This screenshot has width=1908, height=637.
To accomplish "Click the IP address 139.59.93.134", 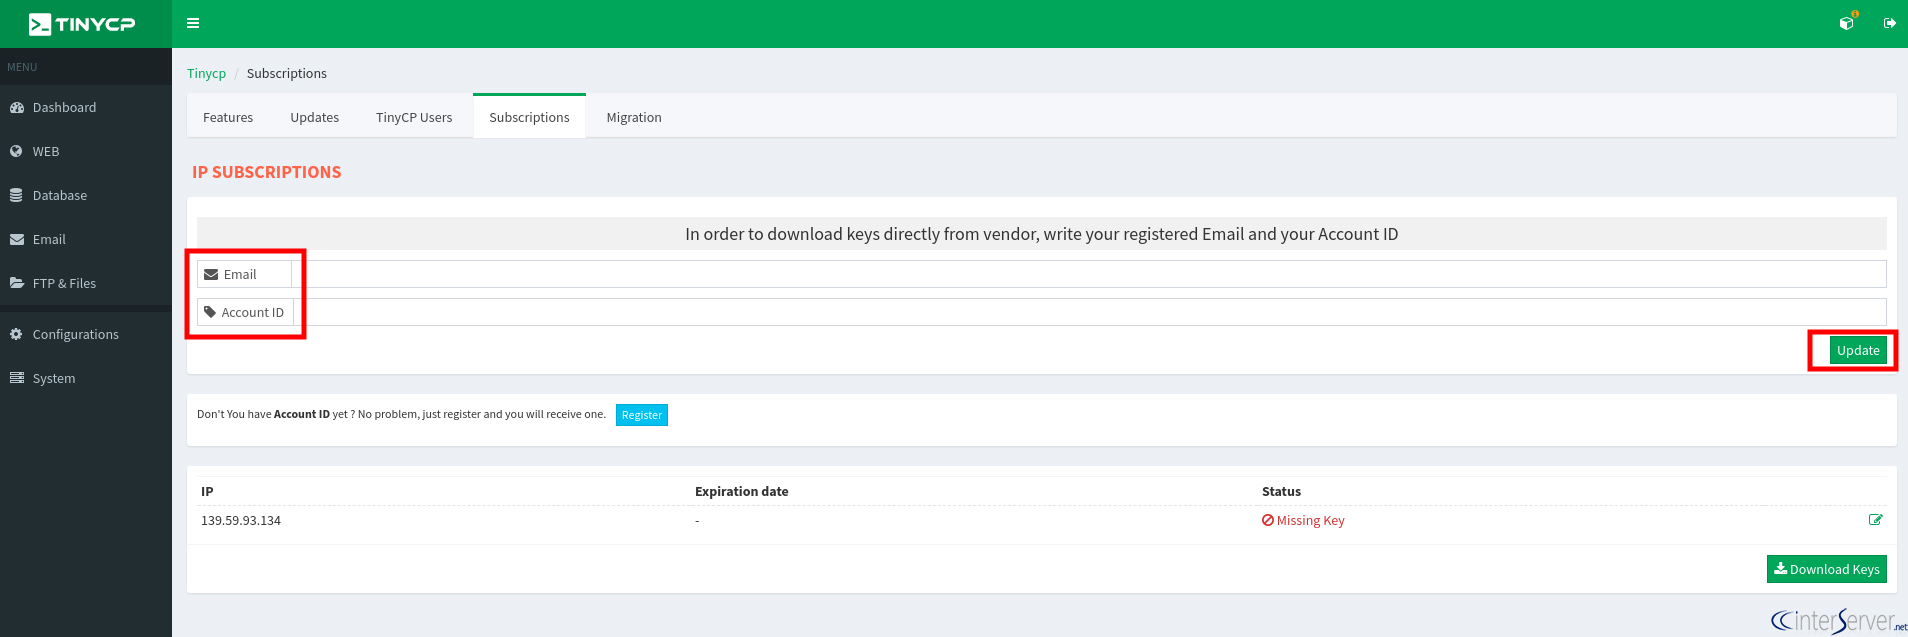I will [241, 521].
